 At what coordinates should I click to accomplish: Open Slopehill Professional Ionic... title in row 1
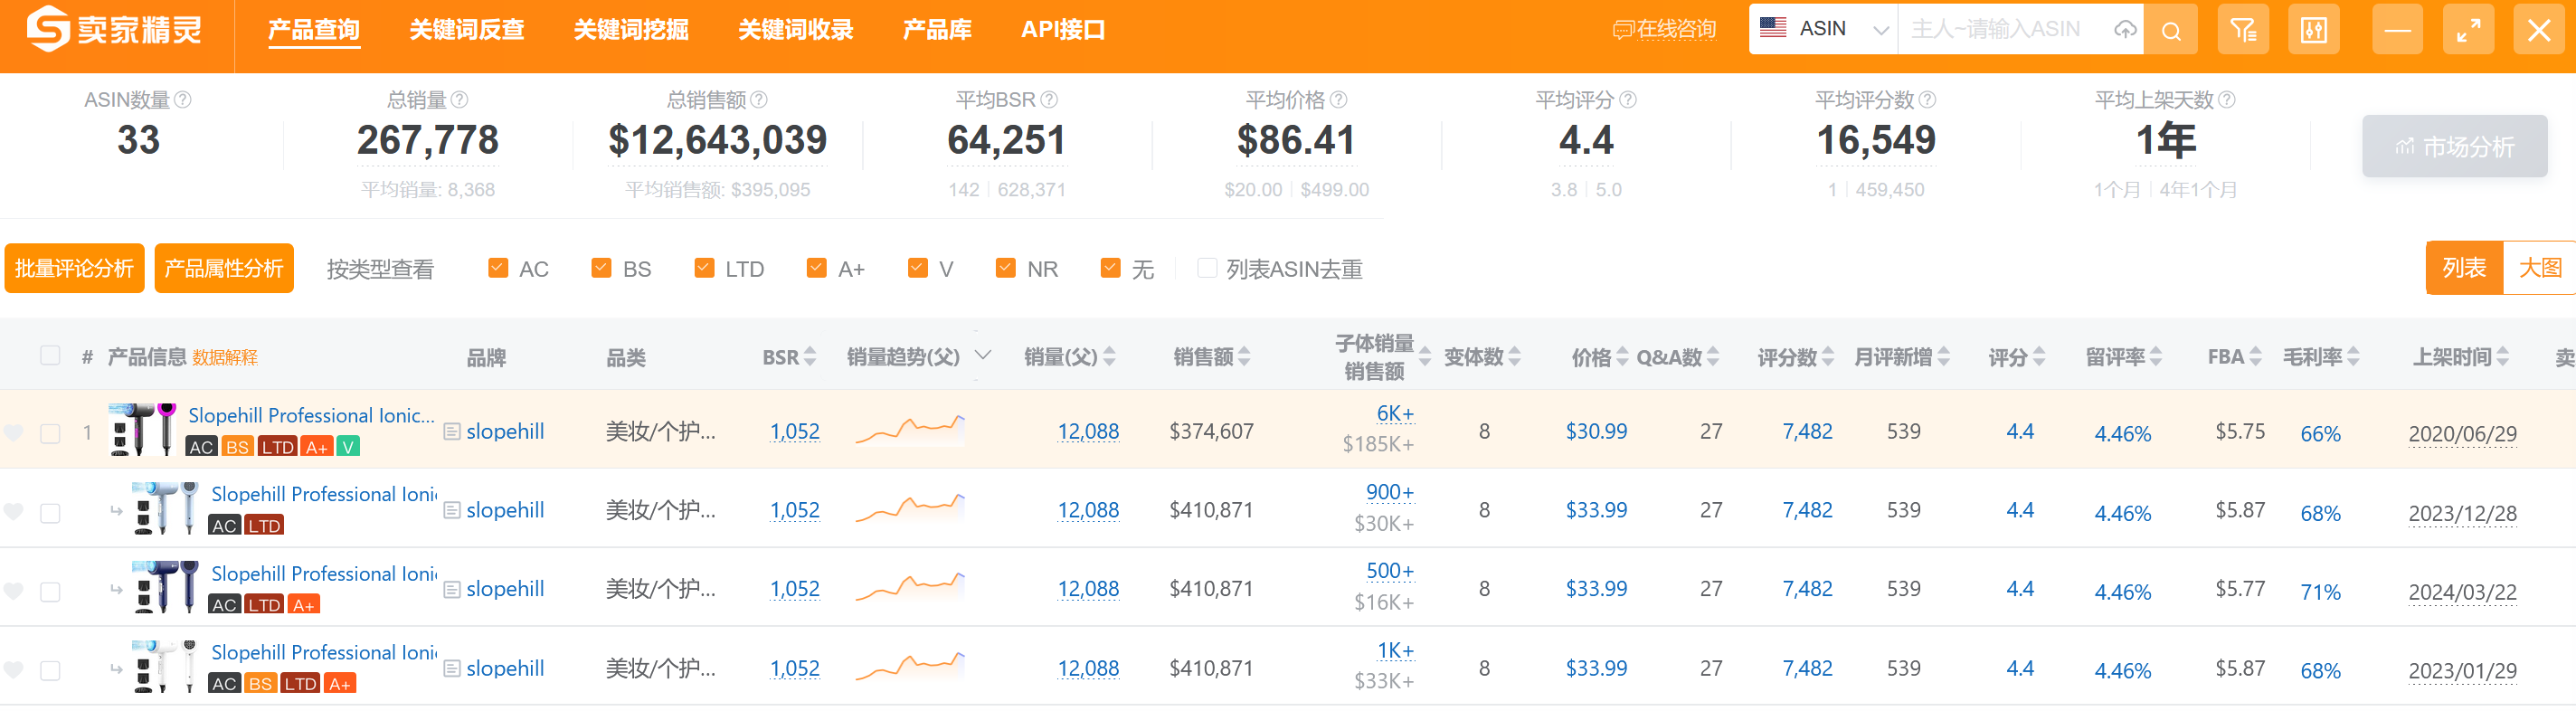pyautogui.click(x=311, y=415)
